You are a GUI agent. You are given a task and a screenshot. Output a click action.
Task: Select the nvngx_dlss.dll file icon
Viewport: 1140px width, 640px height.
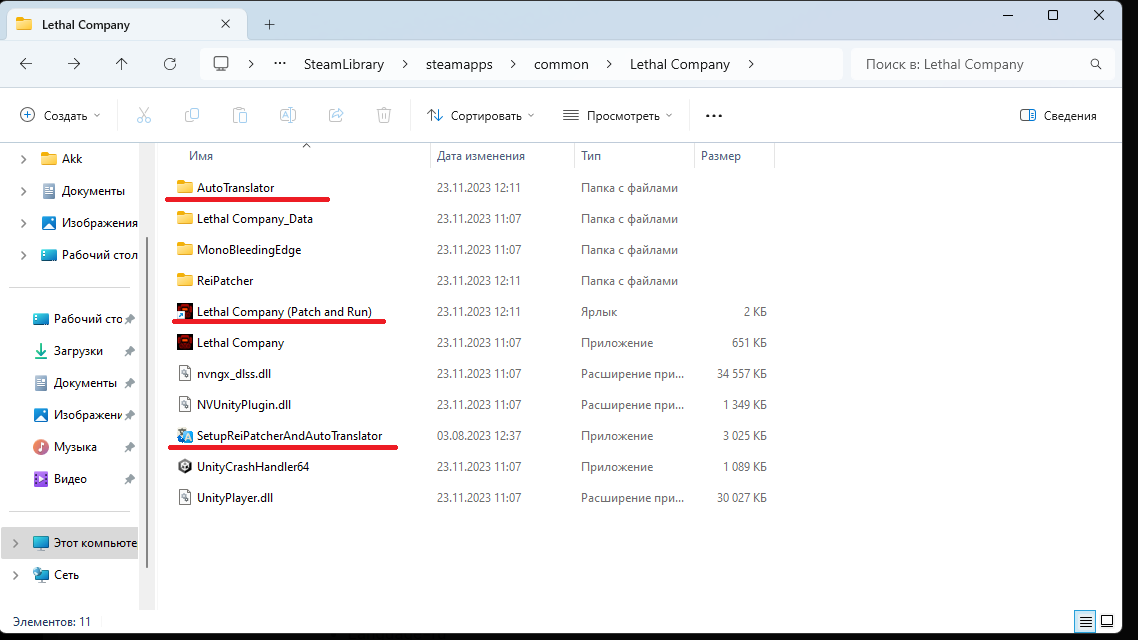point(185,374)
